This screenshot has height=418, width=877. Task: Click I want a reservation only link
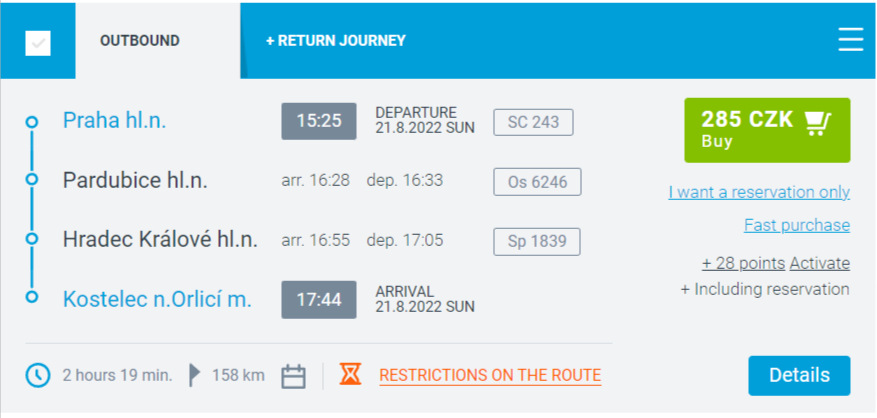(x=759, y=192)
